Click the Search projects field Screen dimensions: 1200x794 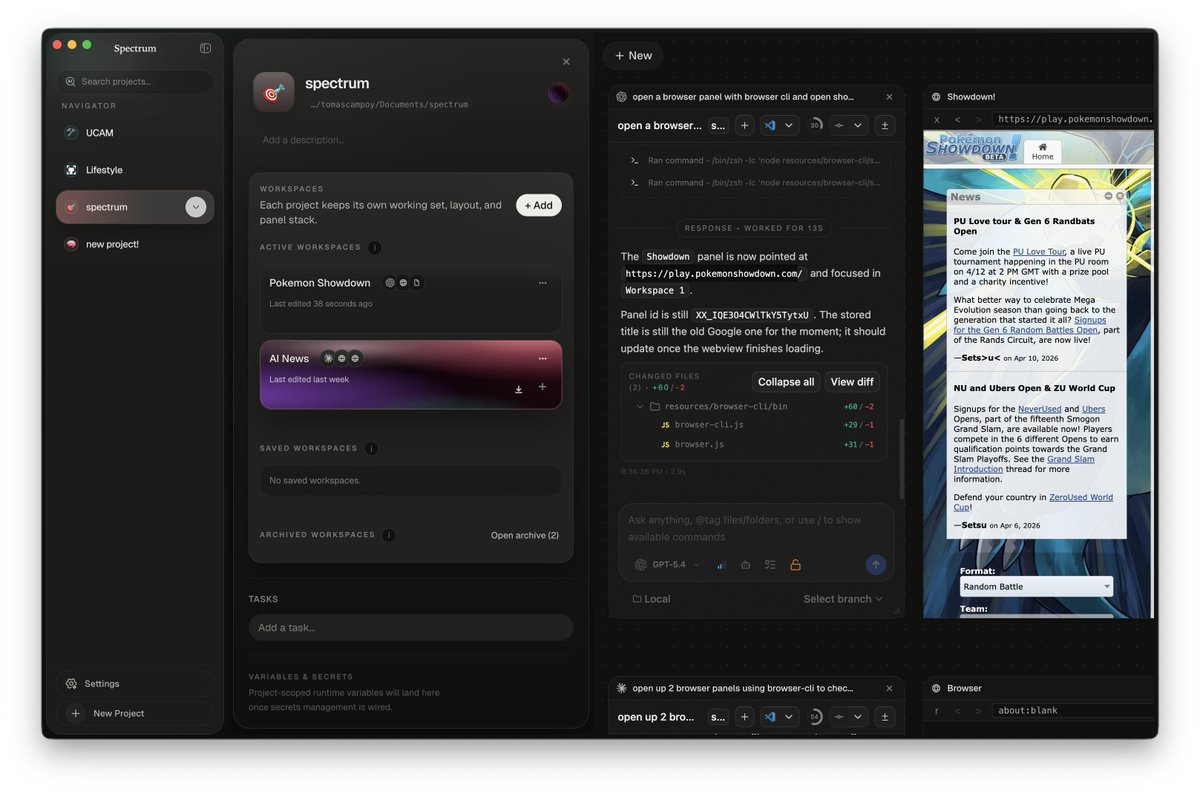tap(135, 82)
